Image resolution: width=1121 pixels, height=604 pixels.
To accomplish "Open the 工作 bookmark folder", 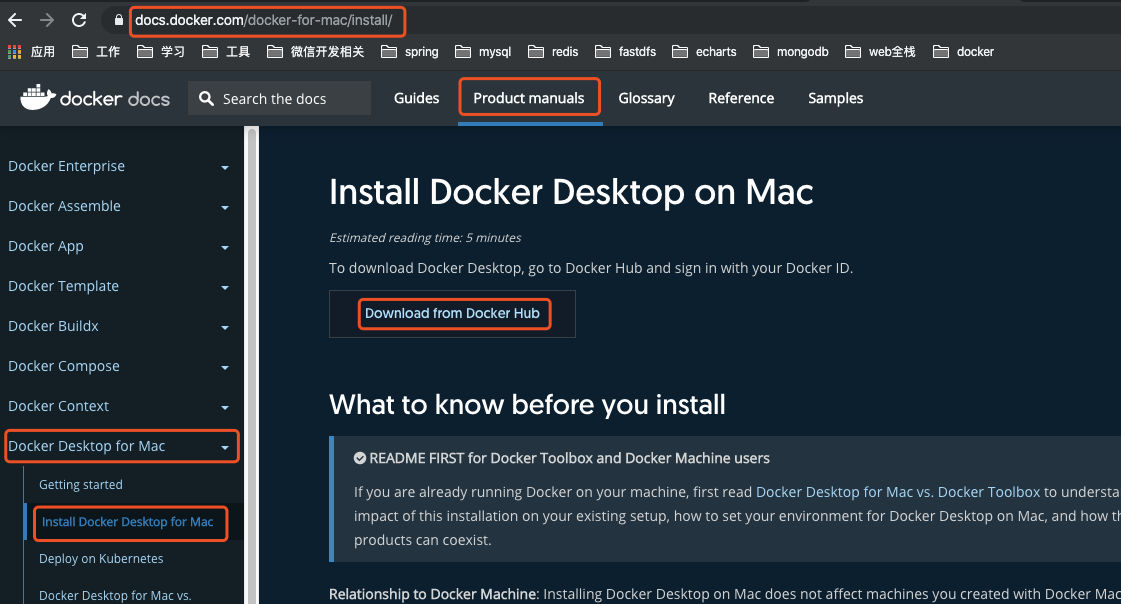I will click(x=96, y=51).
